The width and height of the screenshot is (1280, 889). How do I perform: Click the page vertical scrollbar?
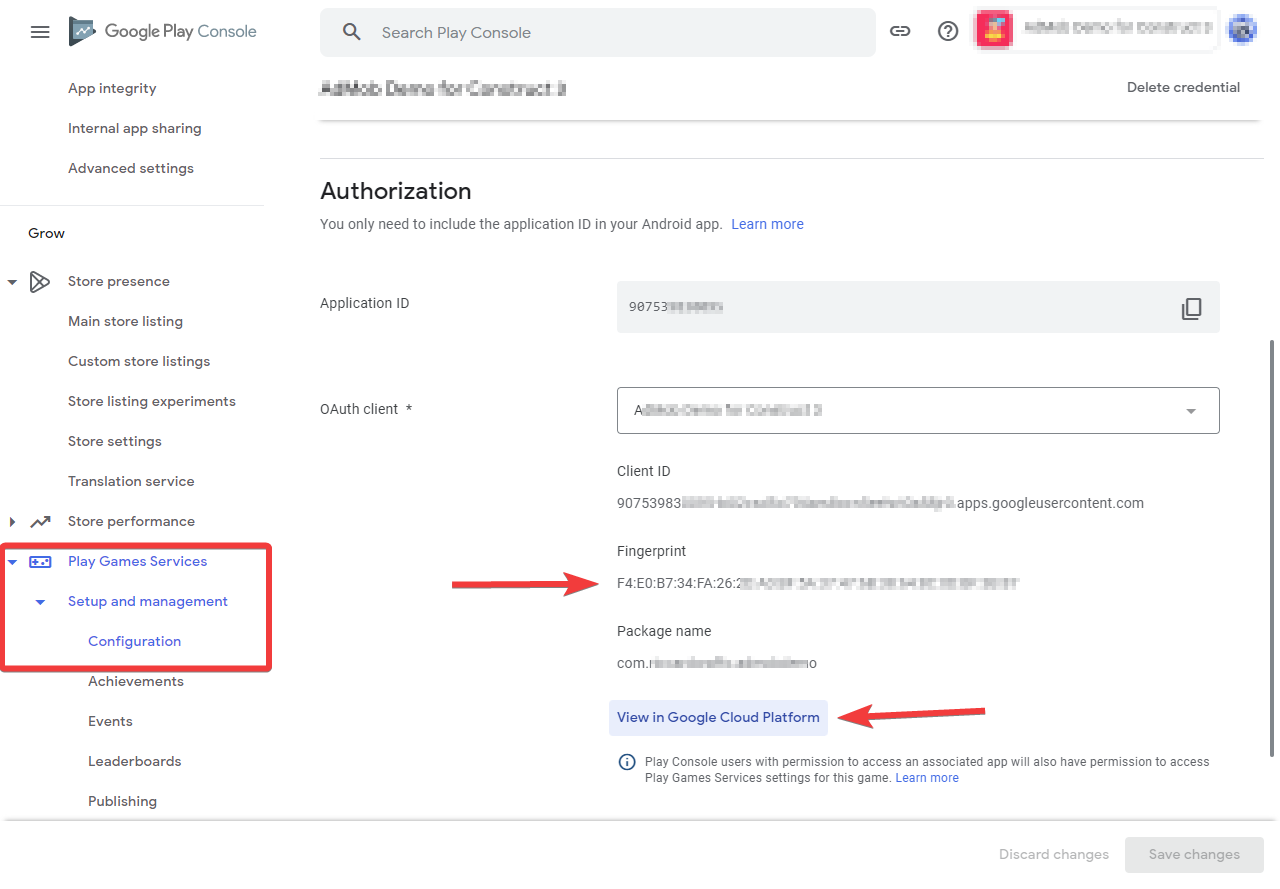(x=1272, y=548)
